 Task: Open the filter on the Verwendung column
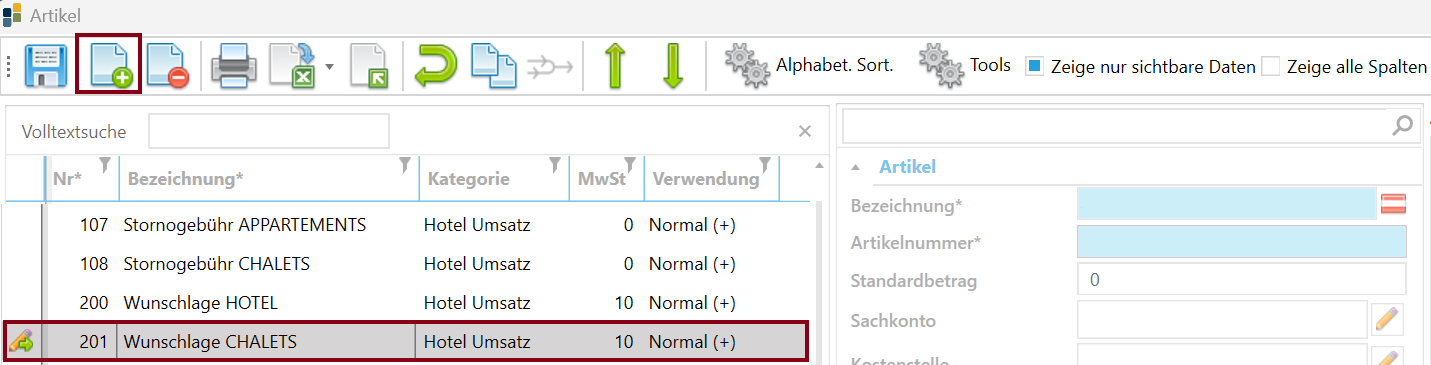click(765, 164)
